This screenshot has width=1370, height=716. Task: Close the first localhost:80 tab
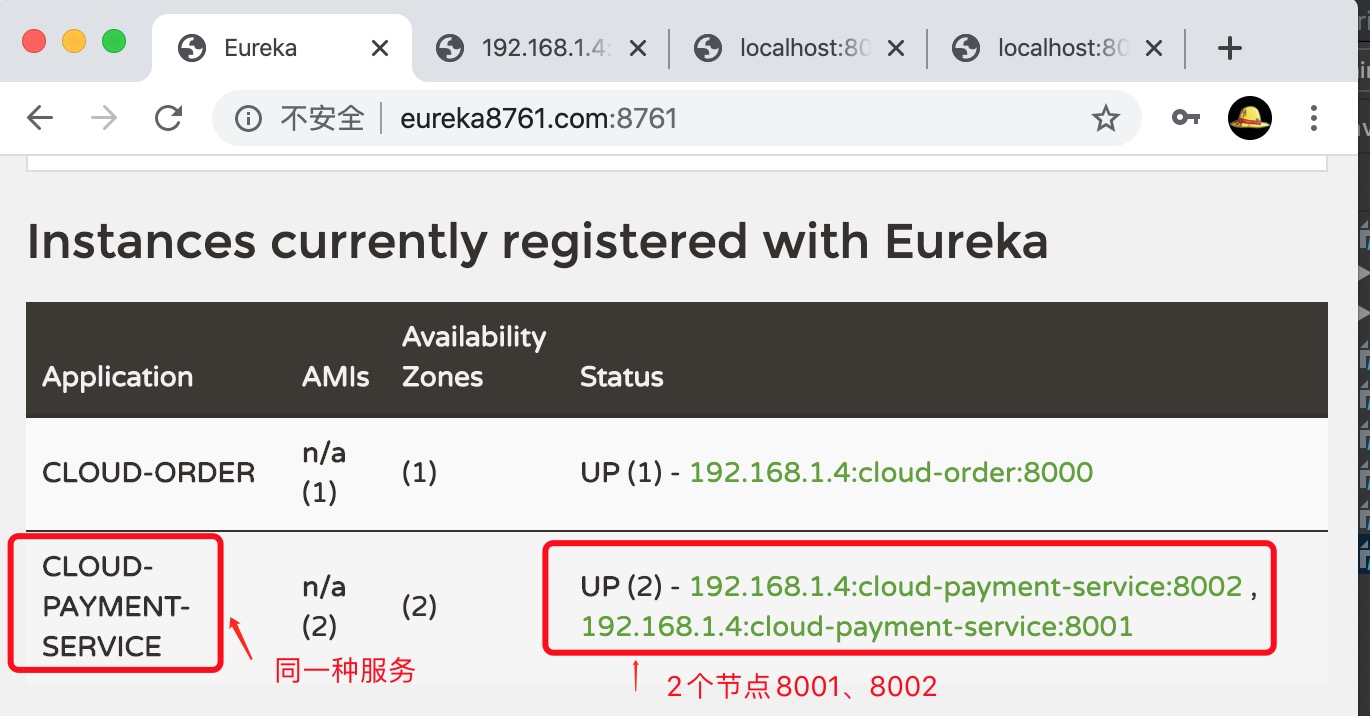pyautogui.click(x=896, y=48)
